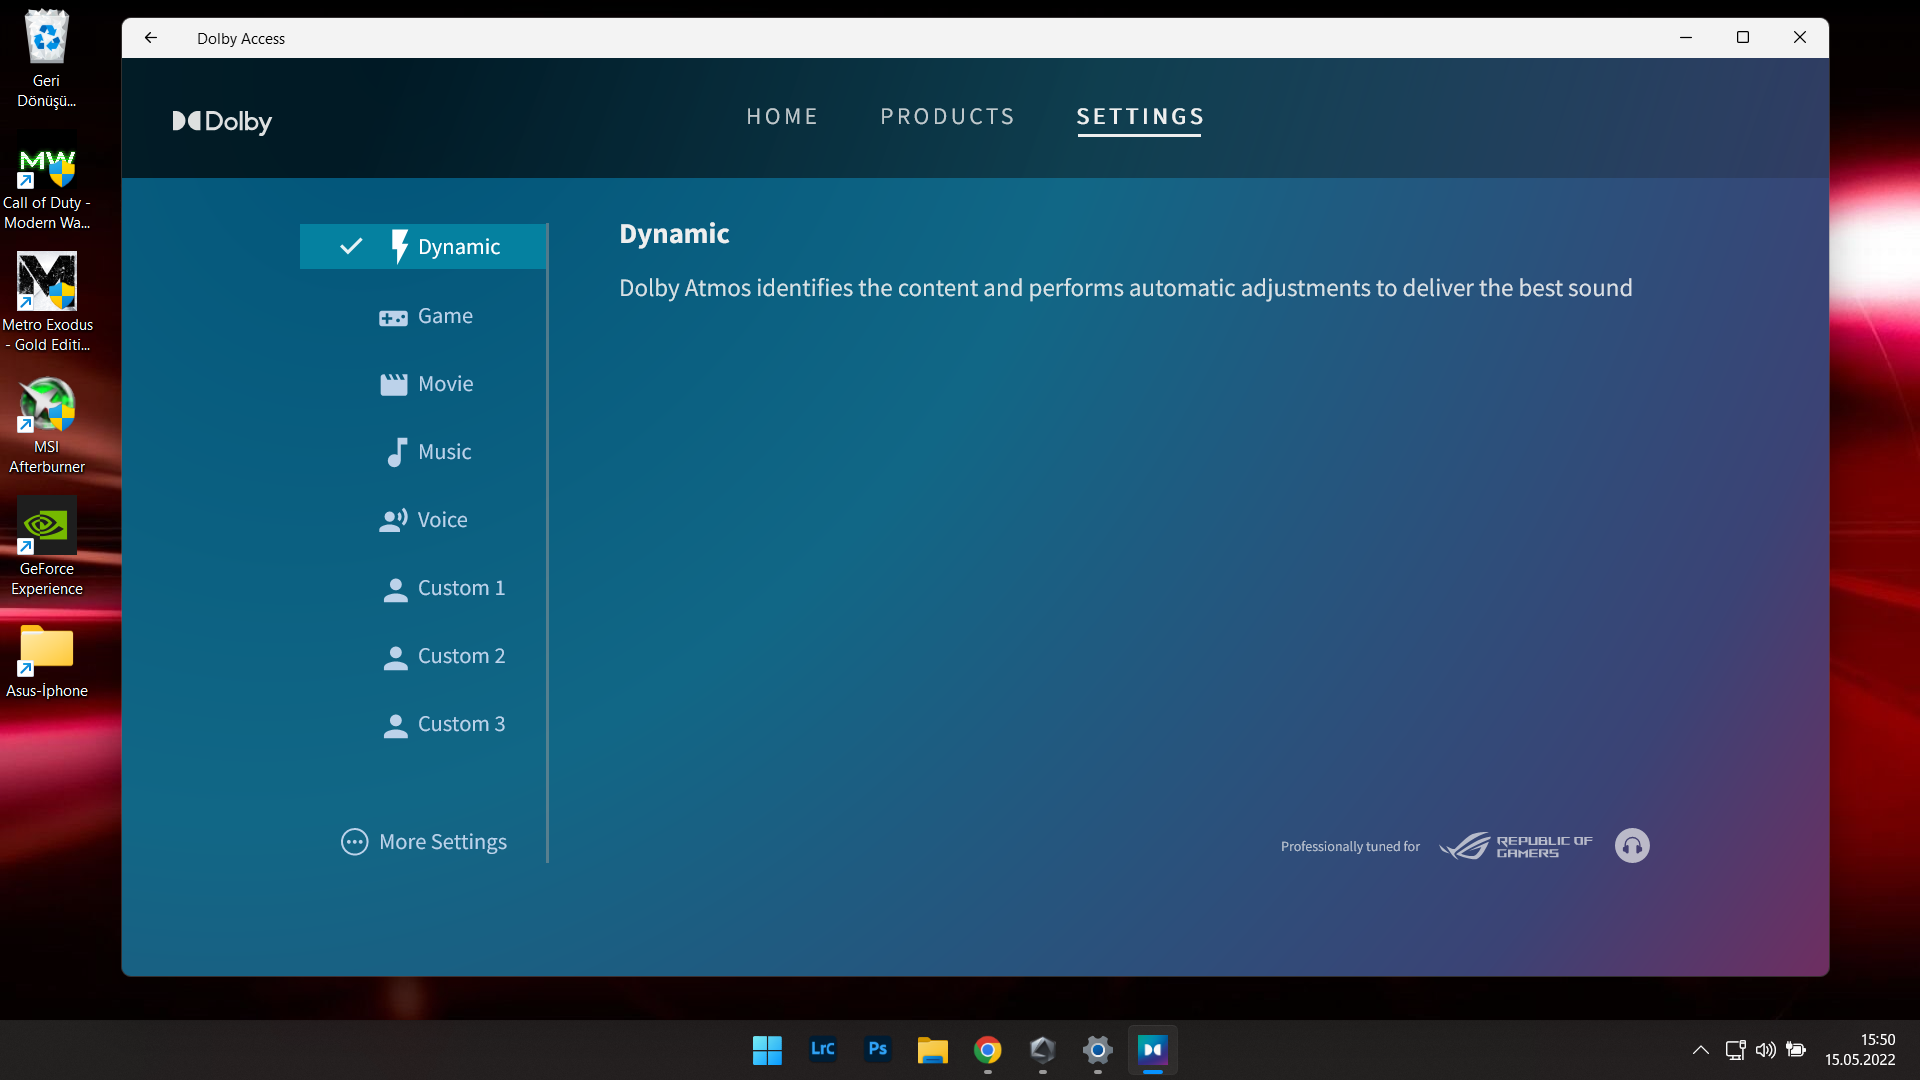The width and height of the screenshot is (1920, 1080).
Task: Click the Dolby logo
Action: [x=222, y=121]
